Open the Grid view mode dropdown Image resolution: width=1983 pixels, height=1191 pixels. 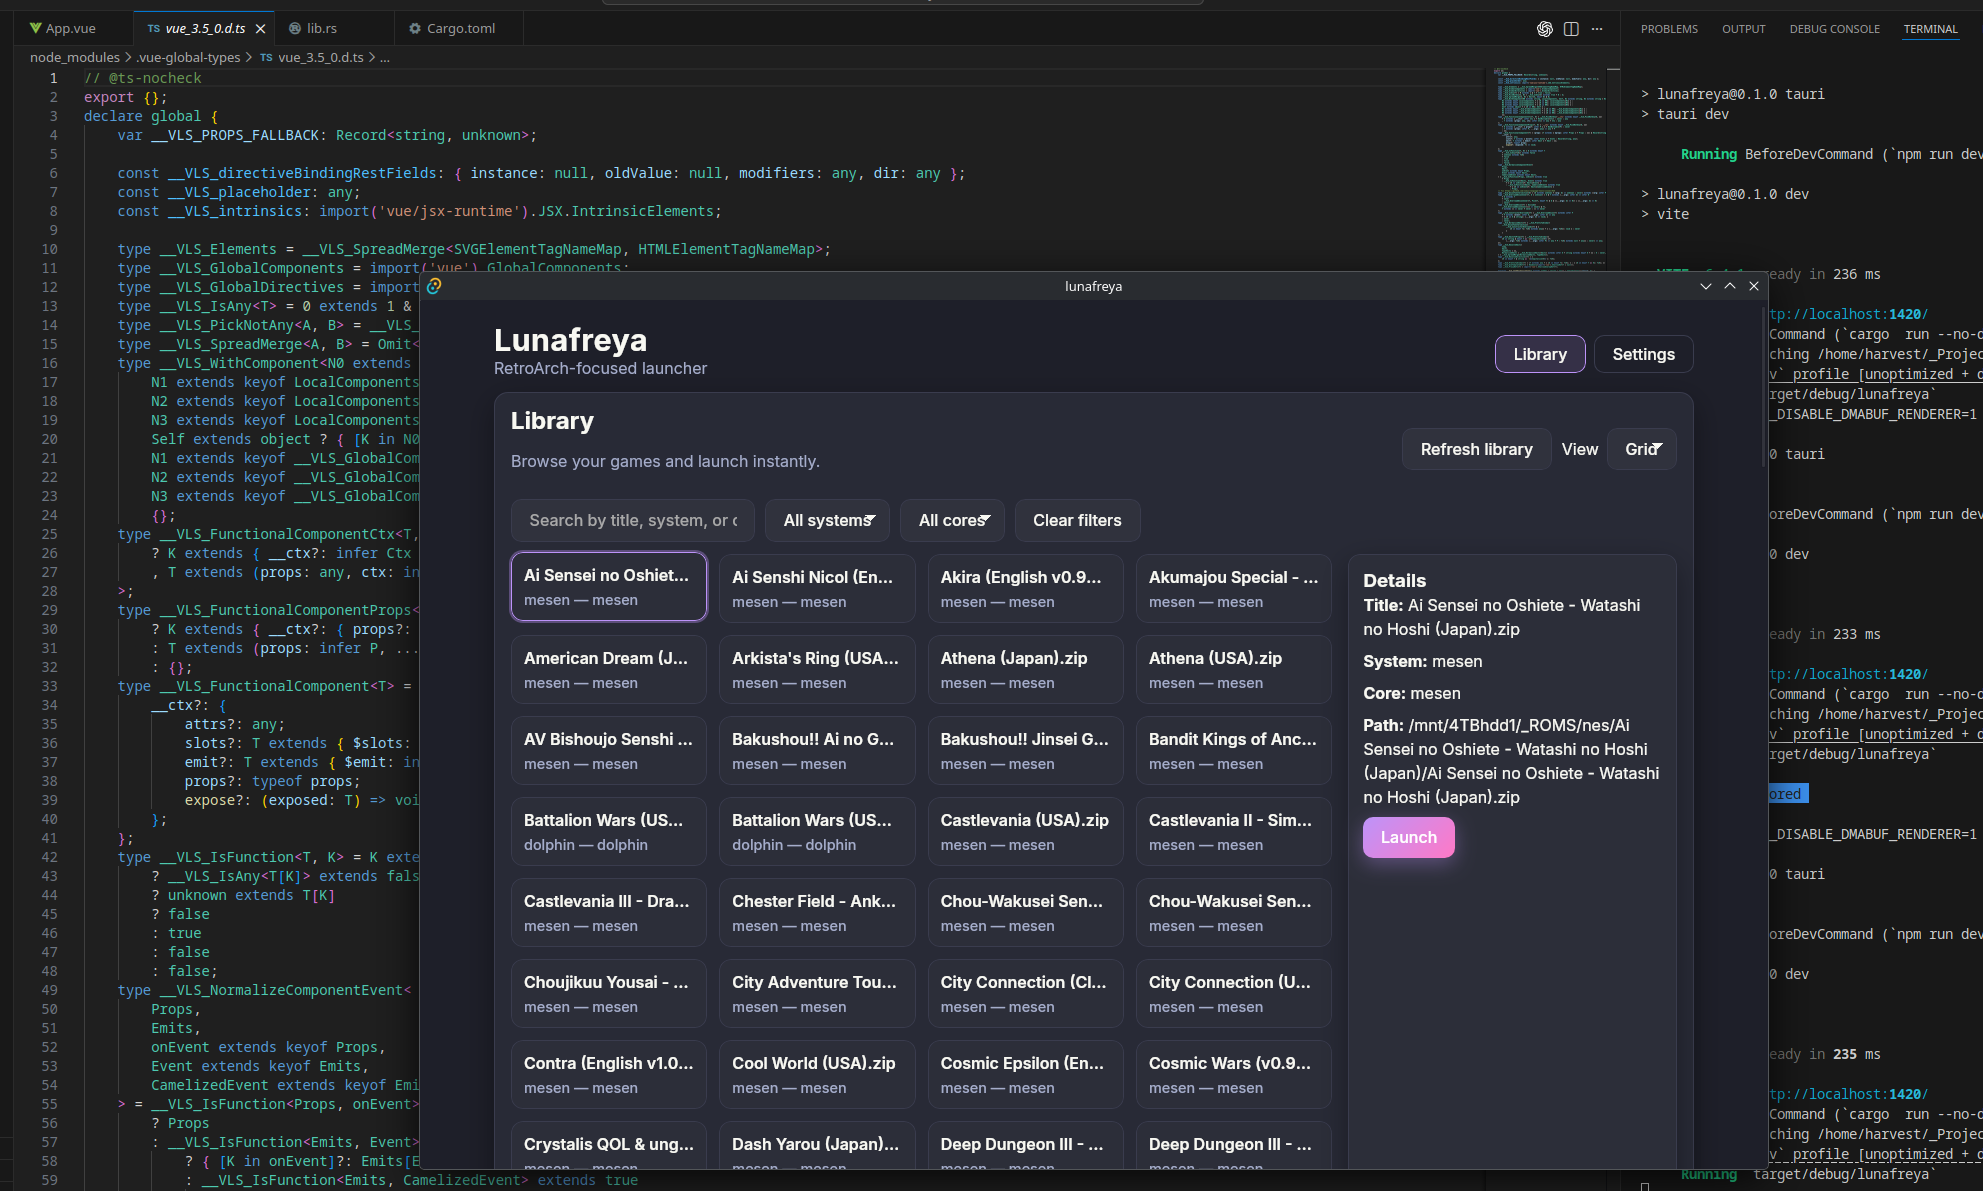point(1642,449)
